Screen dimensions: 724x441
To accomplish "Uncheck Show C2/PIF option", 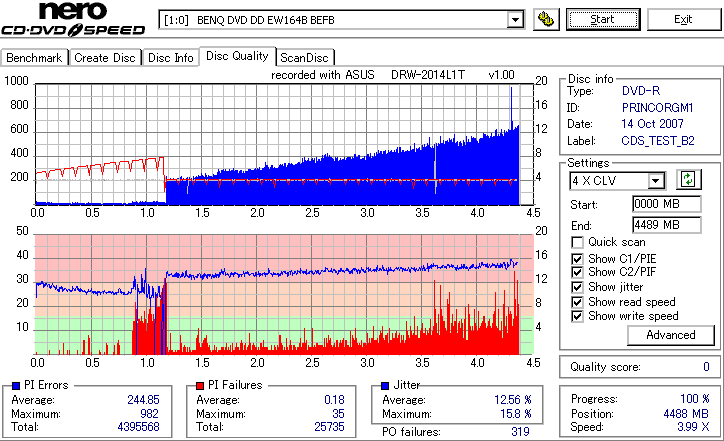I will point(577,272).
